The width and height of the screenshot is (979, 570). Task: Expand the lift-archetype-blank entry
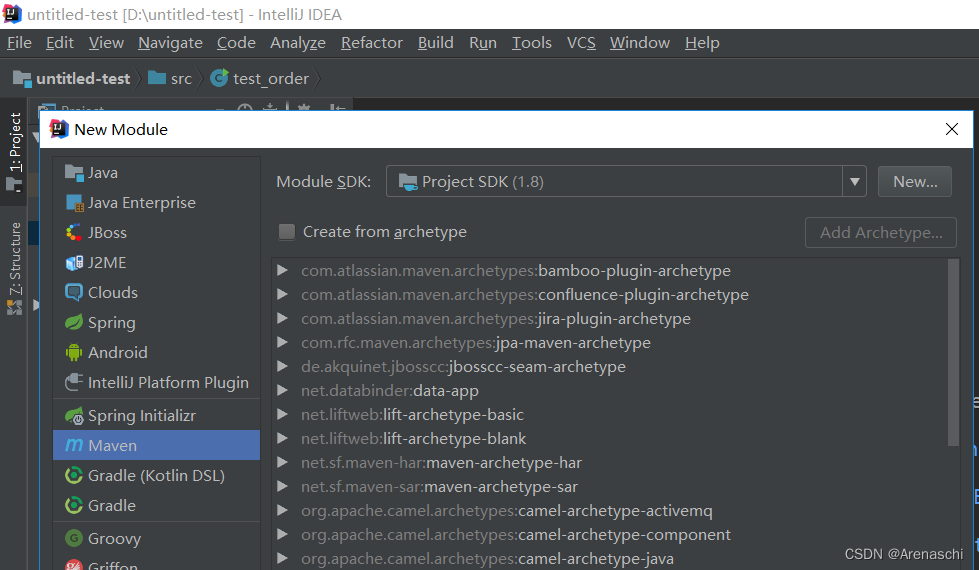pos(282,438)
